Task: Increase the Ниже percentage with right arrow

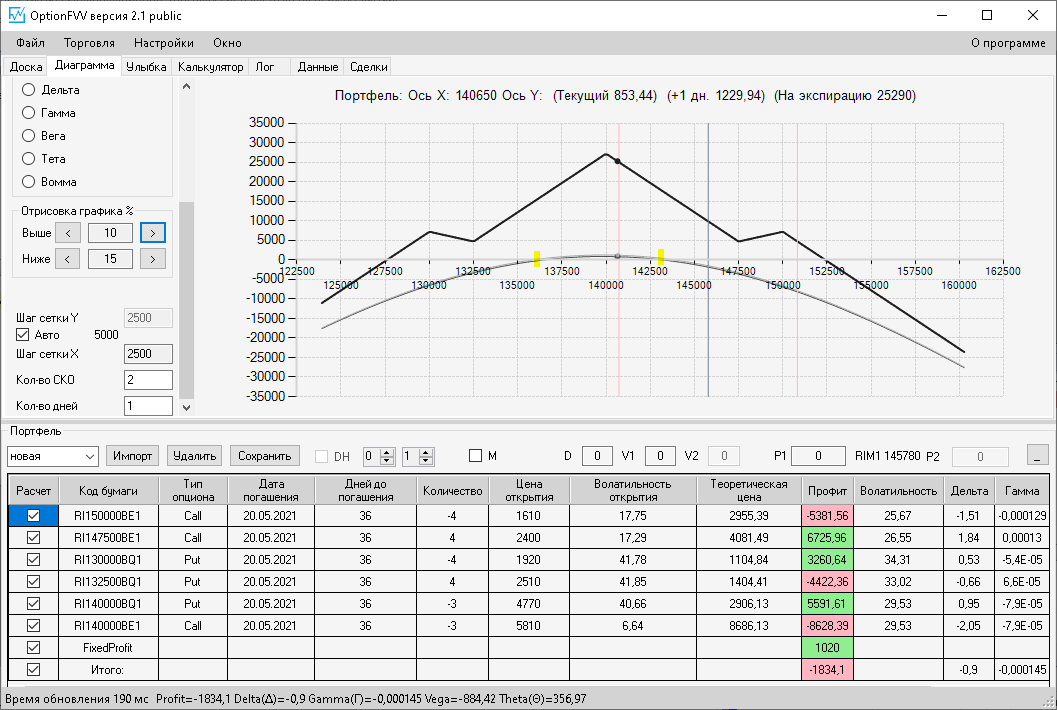Action: pyautogui.click(x=153, y=259)
